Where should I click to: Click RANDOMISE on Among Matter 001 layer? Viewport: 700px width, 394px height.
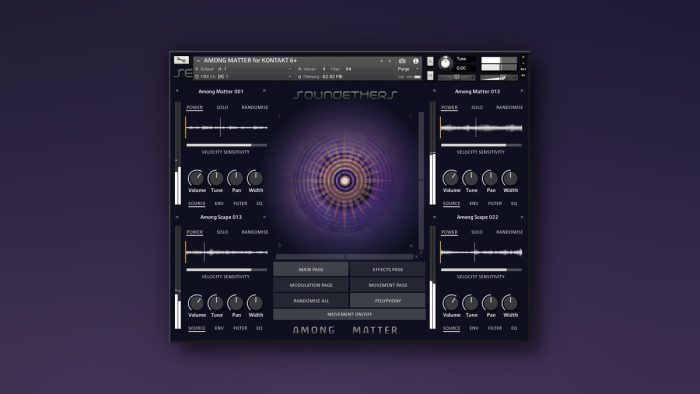(255, 108)
